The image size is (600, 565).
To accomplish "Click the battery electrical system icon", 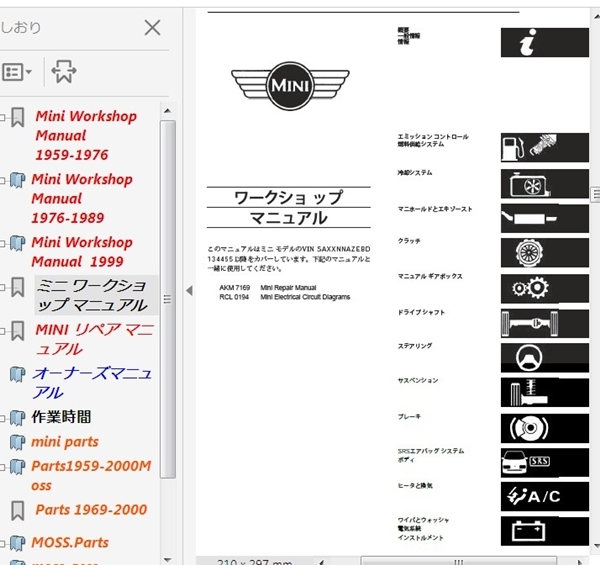I will tap(545, 531).
